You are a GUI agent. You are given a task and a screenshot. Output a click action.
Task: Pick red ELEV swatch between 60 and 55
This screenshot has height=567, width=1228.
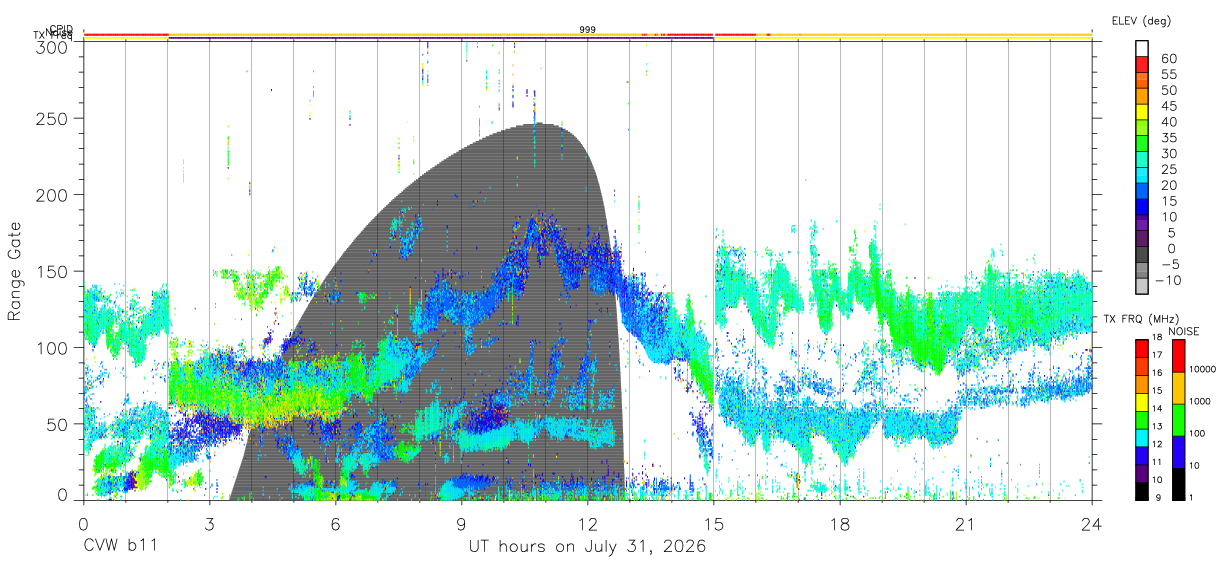click(1142, 65)
